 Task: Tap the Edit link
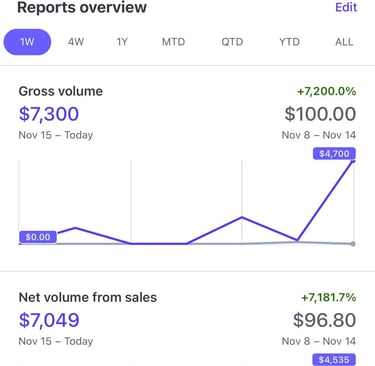point(346,7)
